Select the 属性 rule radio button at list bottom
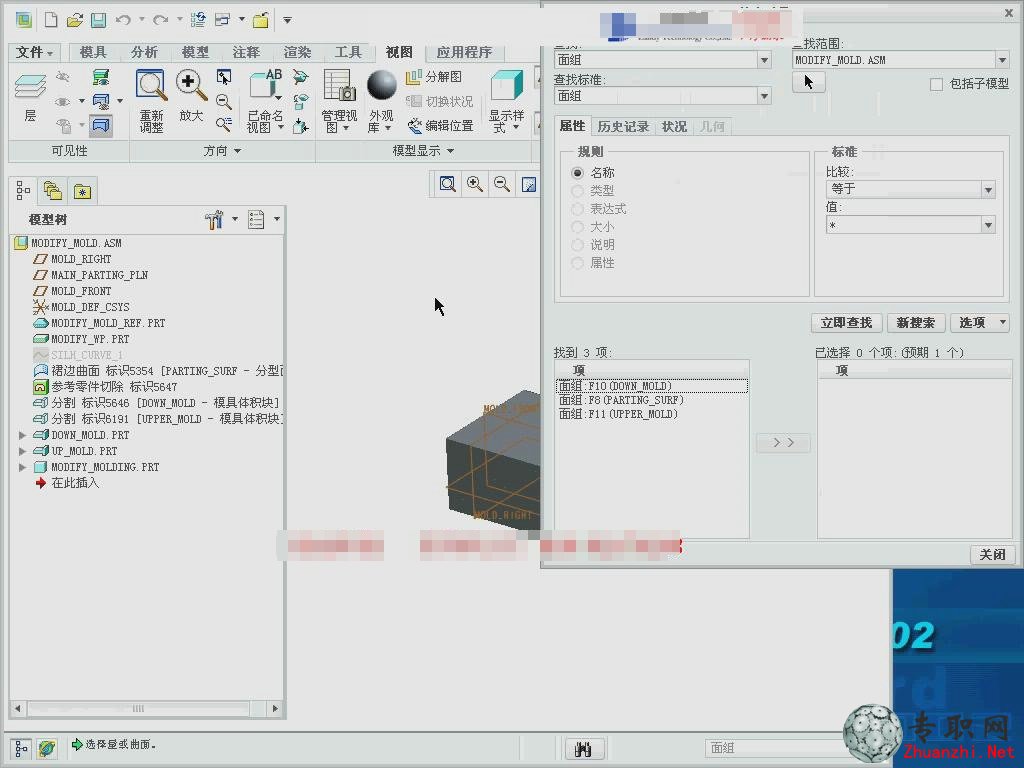Viewport: 1024px width, 768px height. (577, 263)
